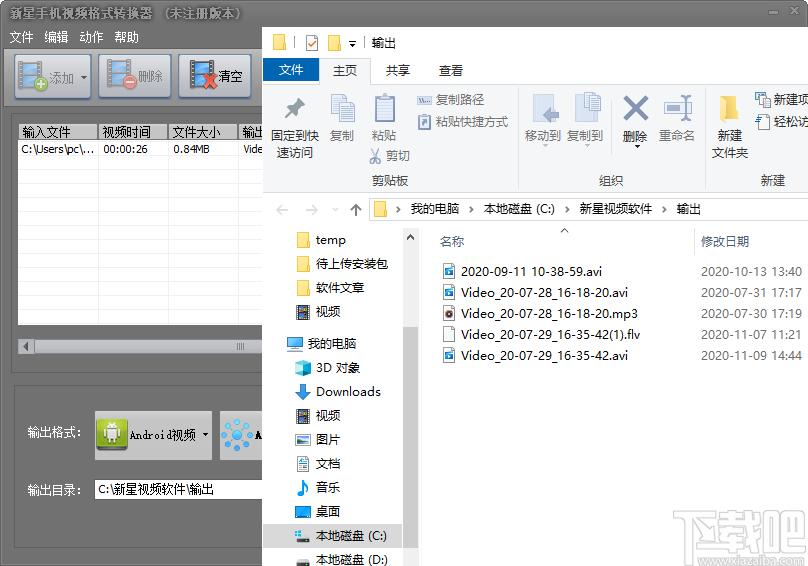
Task: Open the 编辑 menu in converter
Action: (x=56, y=37)
